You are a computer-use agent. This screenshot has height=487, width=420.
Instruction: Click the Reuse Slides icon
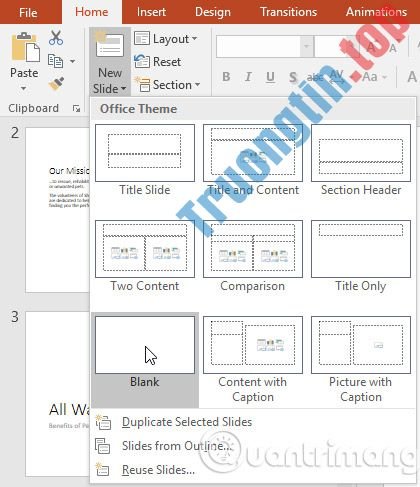[102, 469]
